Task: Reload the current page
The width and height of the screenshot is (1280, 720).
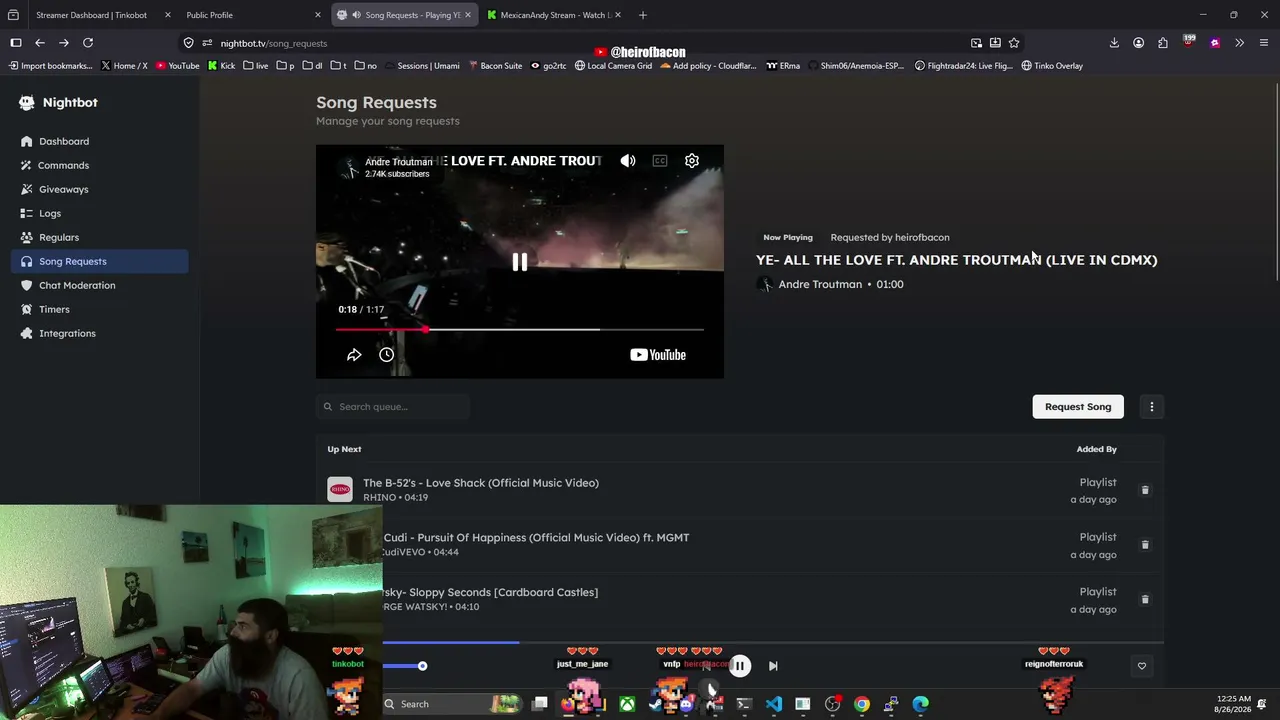Action: coord(88,43)
